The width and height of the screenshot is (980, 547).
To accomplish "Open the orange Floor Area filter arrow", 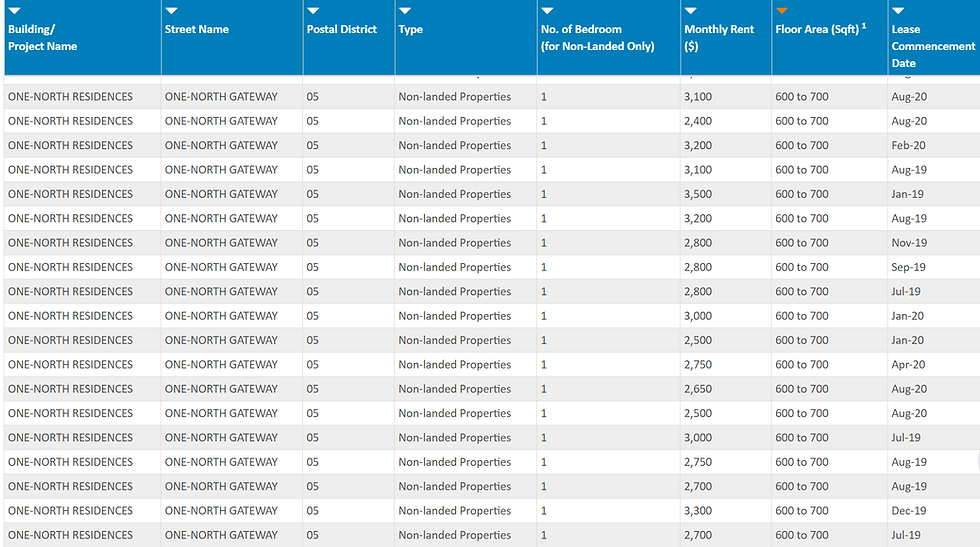I will coord(782,11).
